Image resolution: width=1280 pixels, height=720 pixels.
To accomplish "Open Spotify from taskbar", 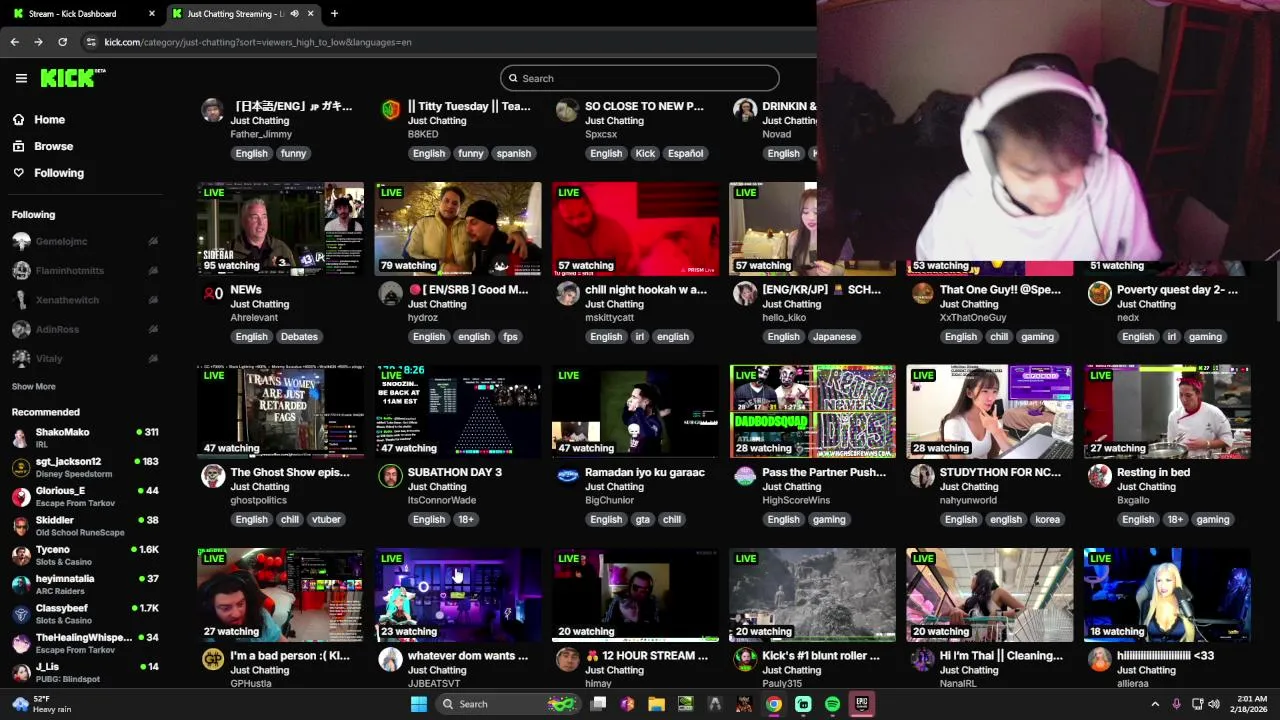I will (x=832, y=704).
